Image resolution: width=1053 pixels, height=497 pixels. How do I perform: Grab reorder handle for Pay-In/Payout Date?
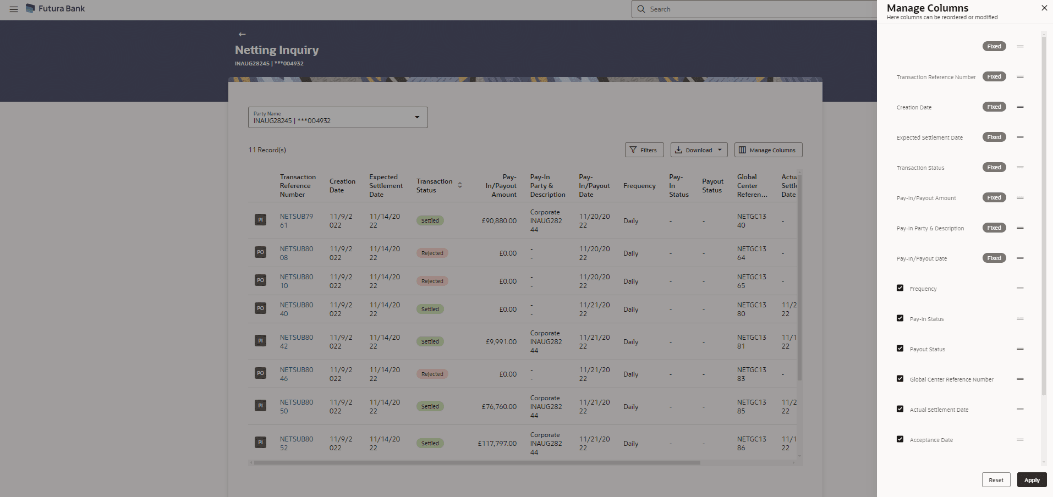pyautogui.click(x=1020, y=258)
